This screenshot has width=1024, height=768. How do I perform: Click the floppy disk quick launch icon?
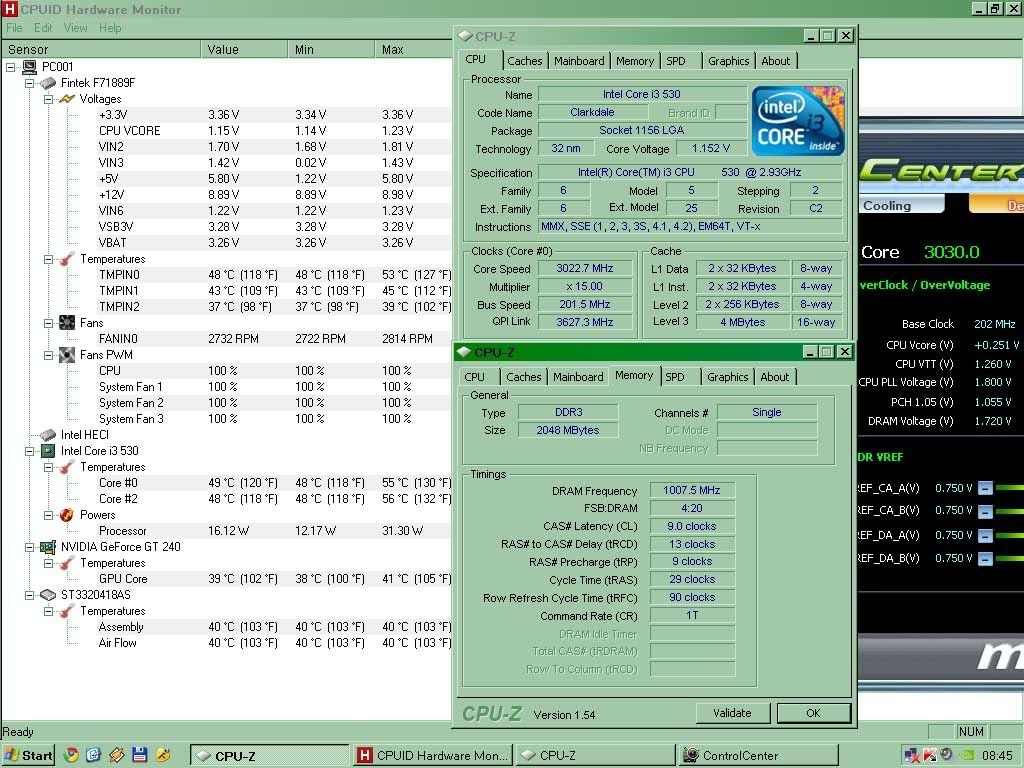click(139, 756)
